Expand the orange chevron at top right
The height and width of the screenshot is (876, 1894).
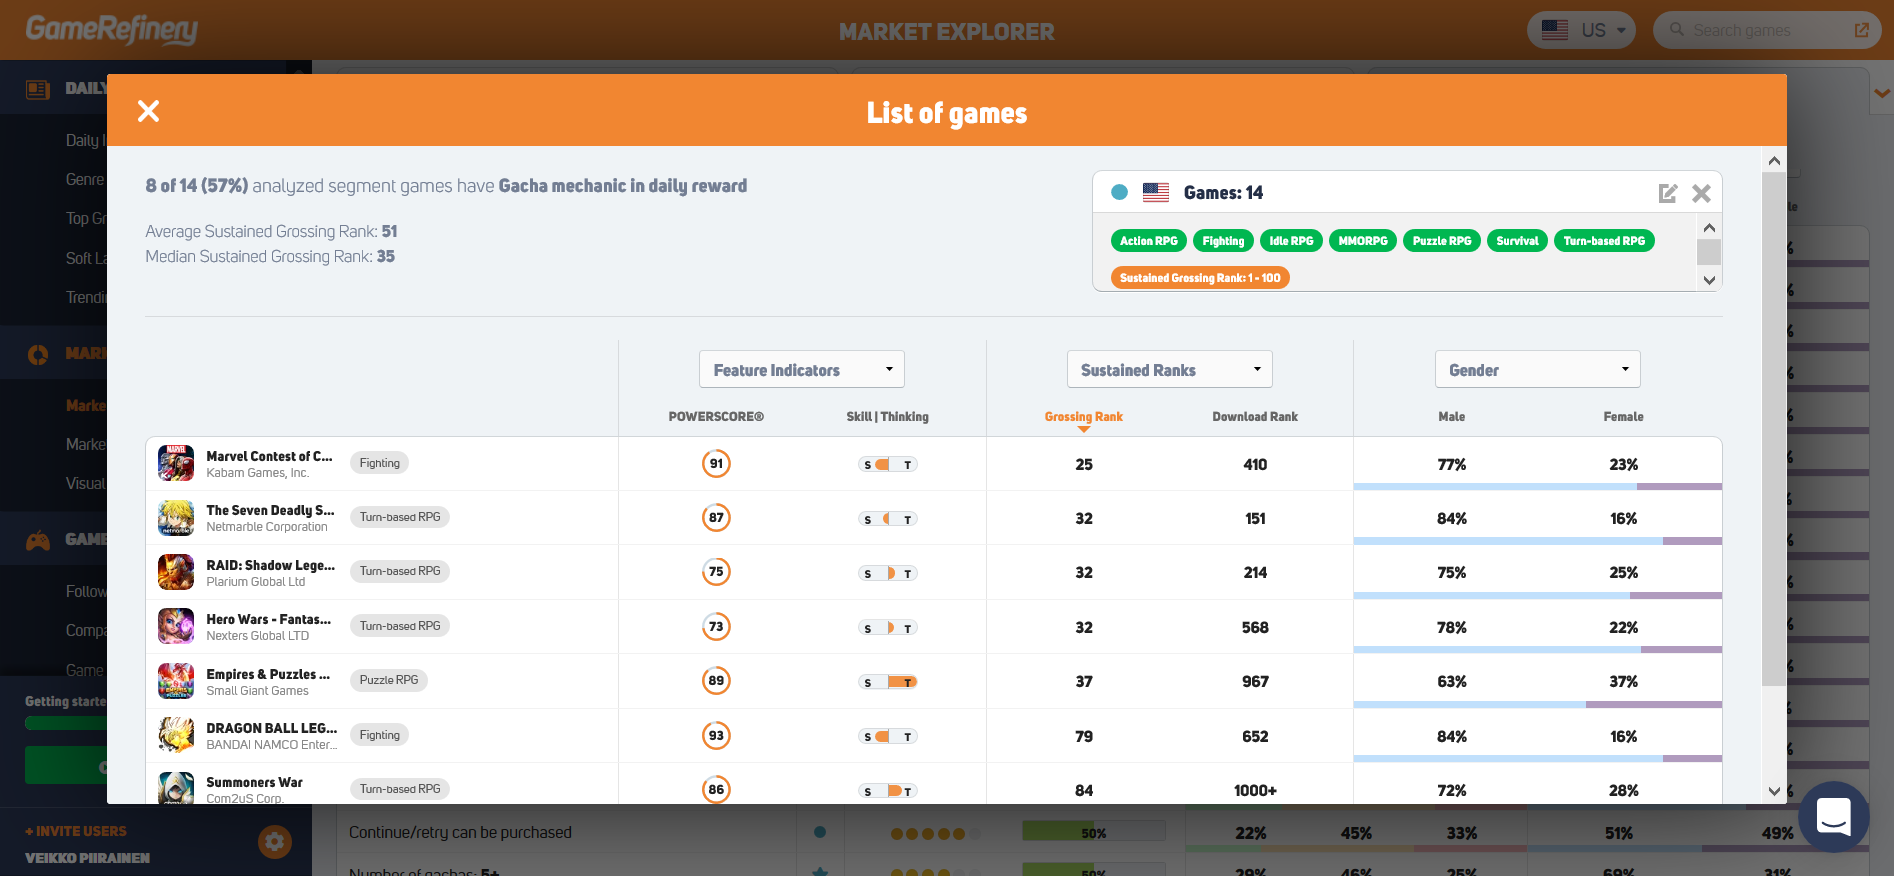1882,93
